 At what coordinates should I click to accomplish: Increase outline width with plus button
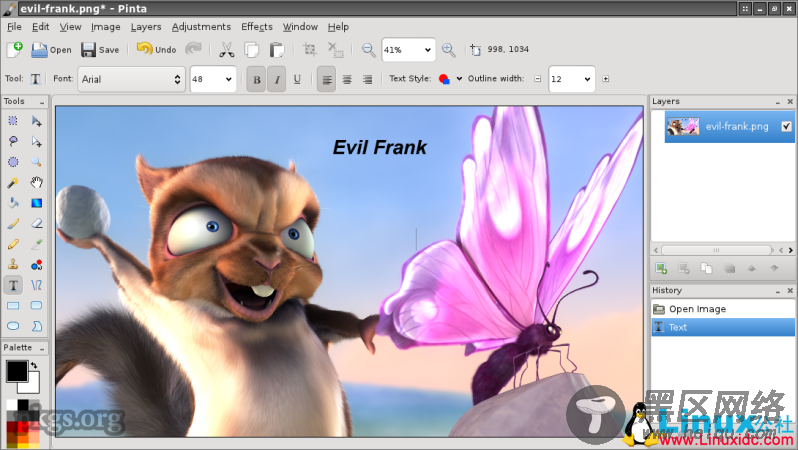click(606, 79)
